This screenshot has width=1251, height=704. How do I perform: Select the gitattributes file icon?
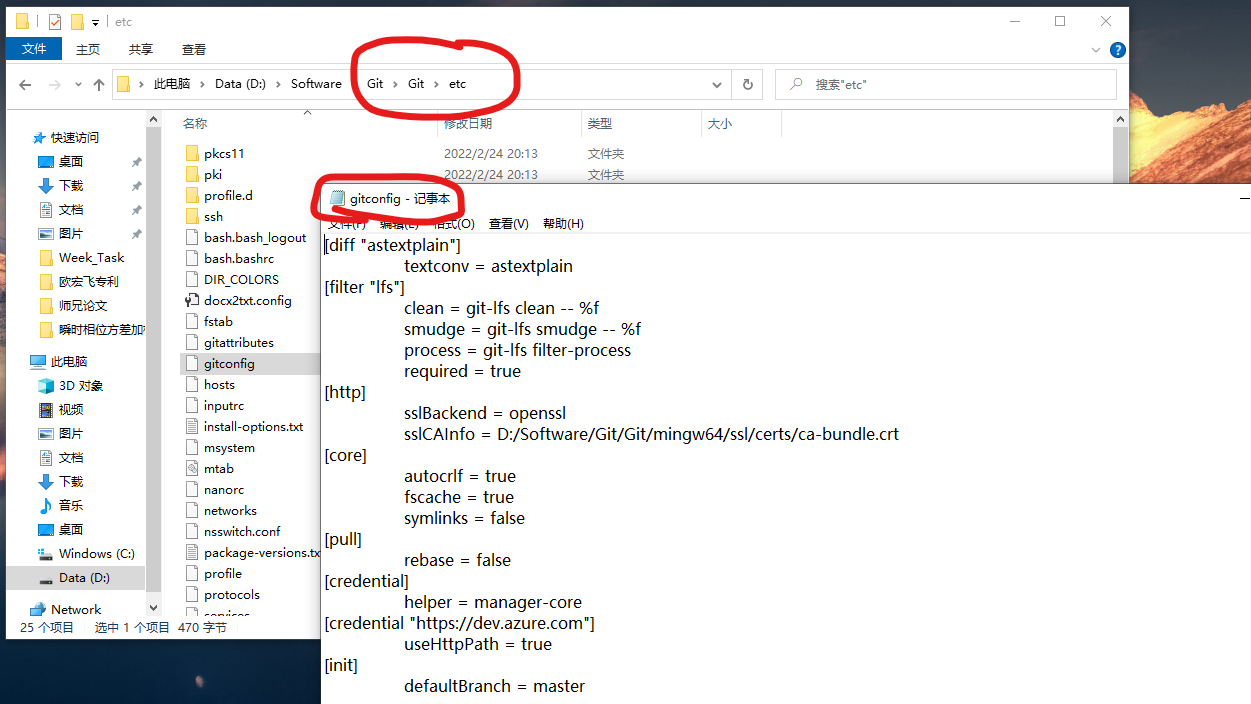pyautogui.click(x=193, y=343)
